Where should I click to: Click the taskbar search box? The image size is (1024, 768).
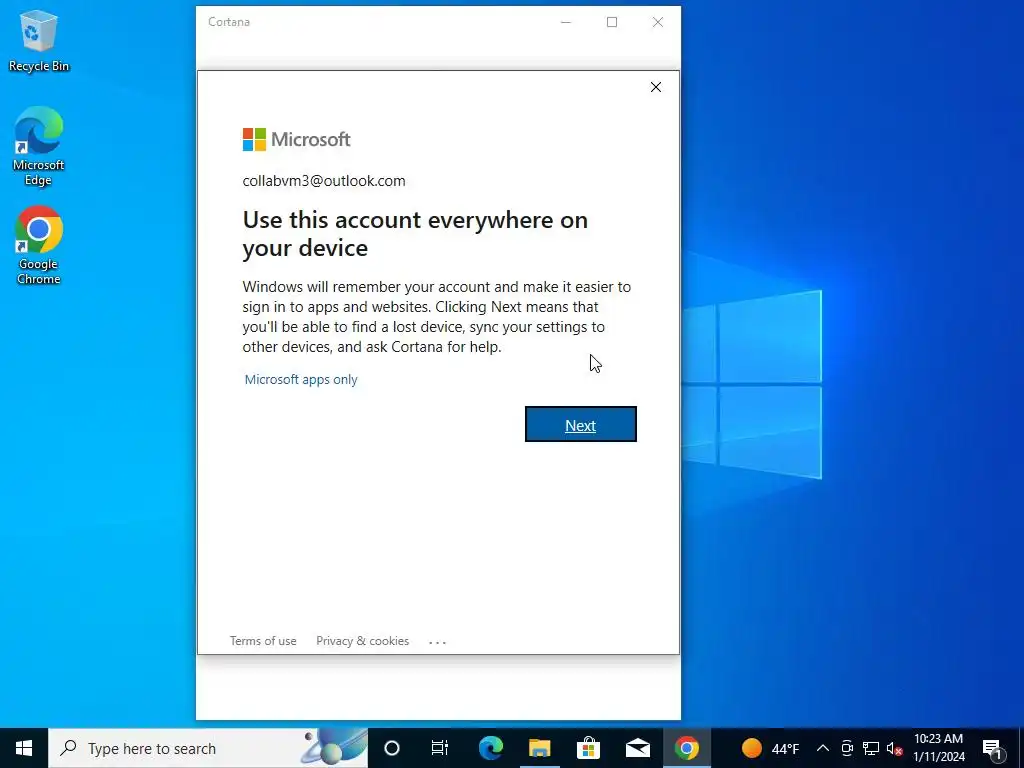208,748
